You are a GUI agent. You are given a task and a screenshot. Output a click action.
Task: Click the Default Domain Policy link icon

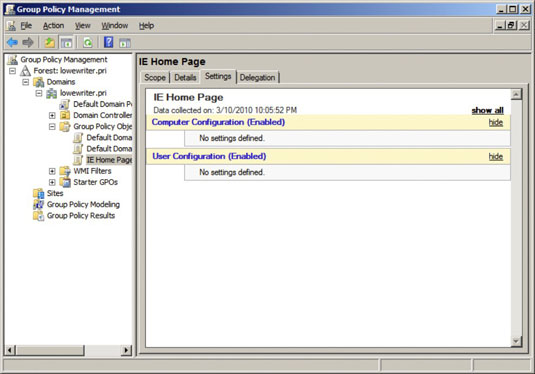tap(64, 104)
